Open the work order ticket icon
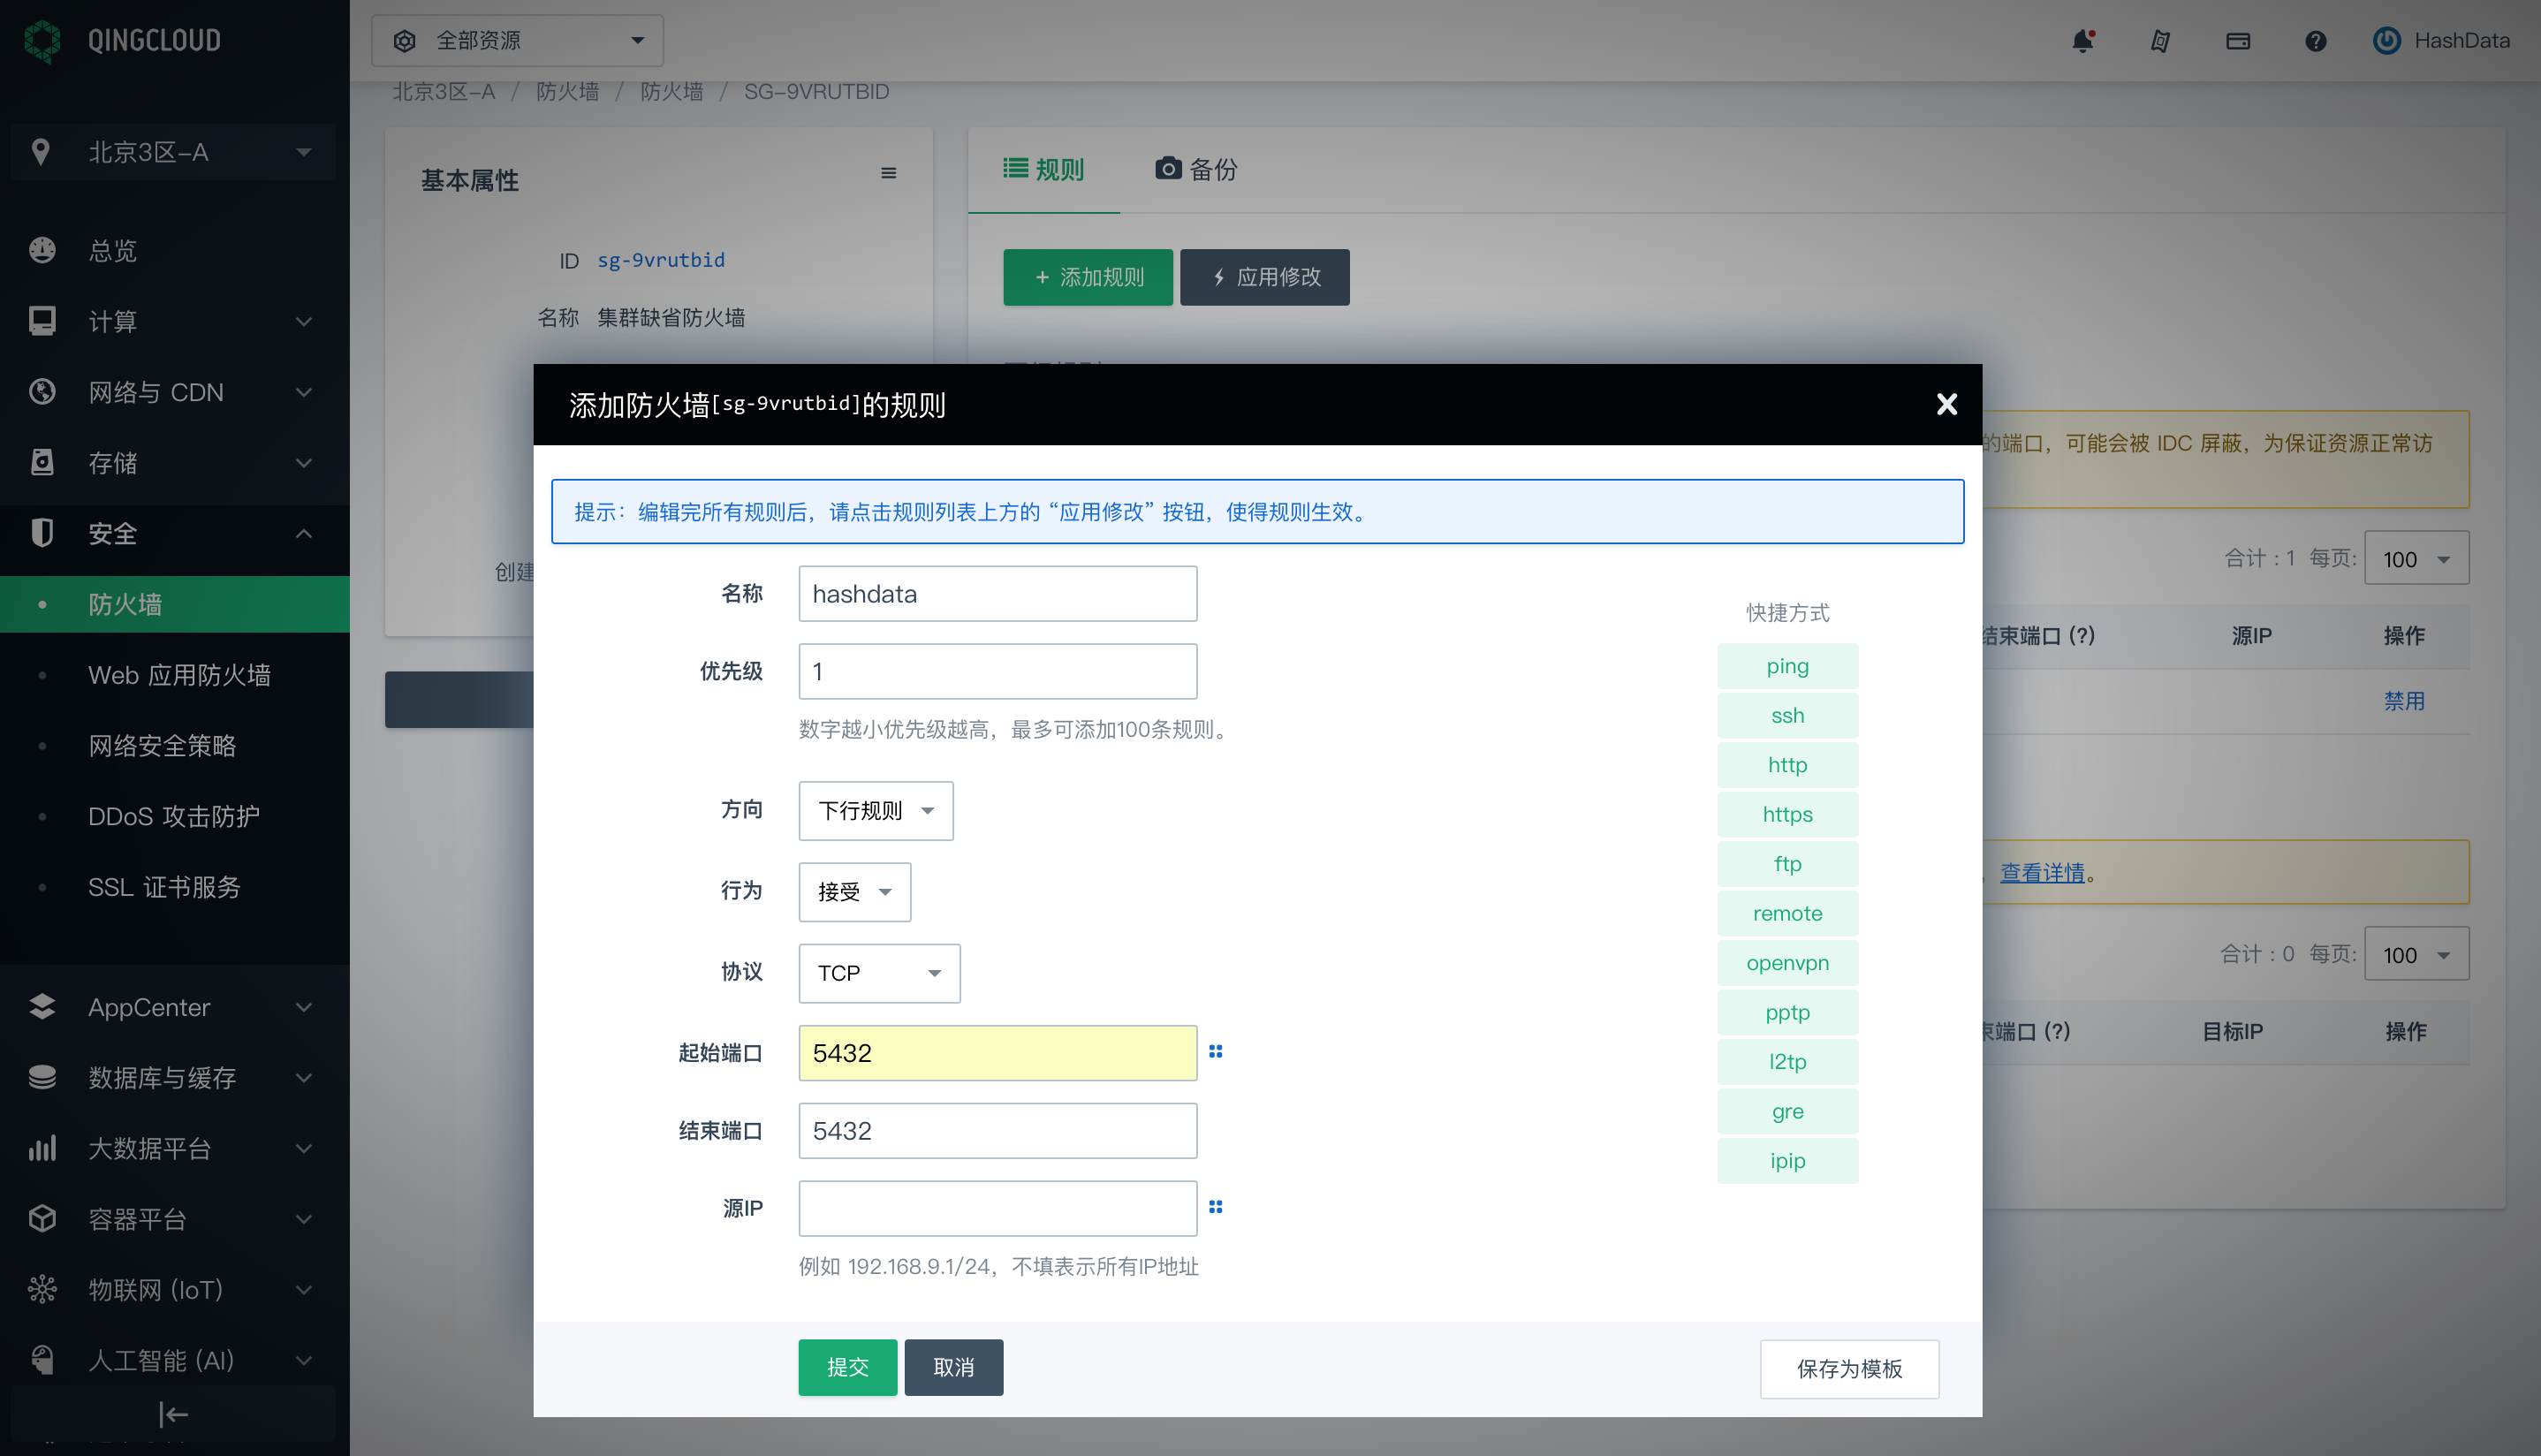Image resolution: width=2541 pixels, height=1456 pixels. pos(2160,41)
